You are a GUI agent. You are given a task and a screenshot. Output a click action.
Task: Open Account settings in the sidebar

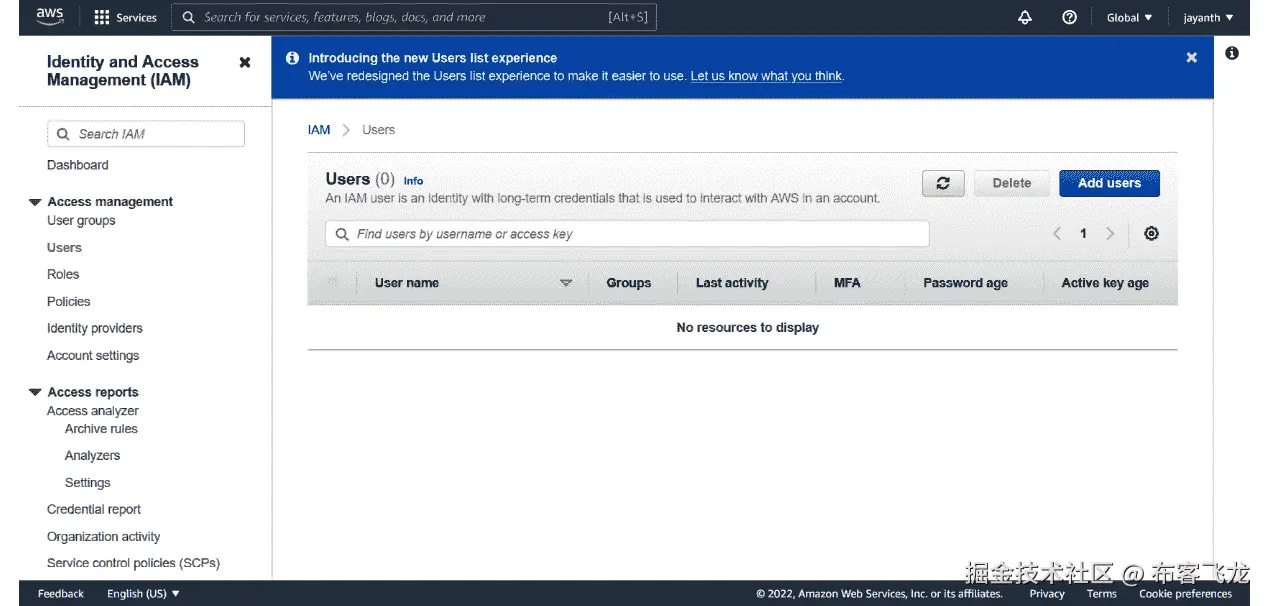pos(93,356)
